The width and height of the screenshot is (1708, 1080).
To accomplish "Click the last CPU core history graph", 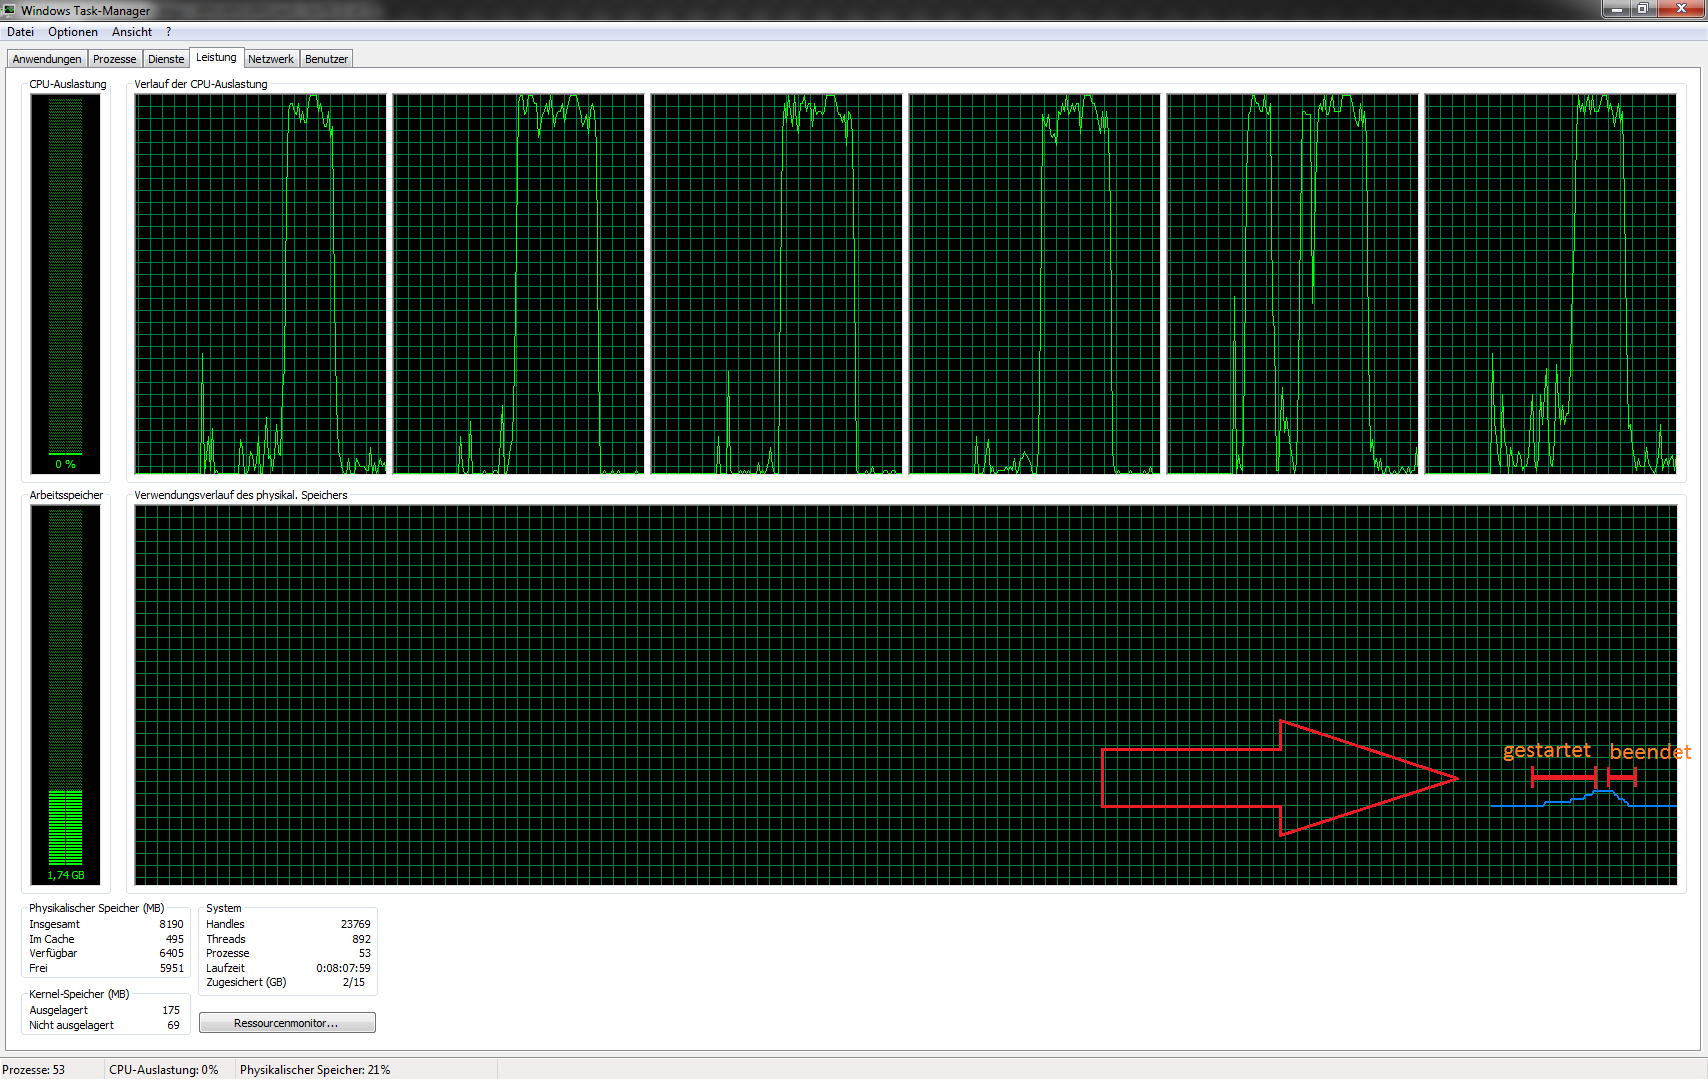I will [x=1550, y=283].
